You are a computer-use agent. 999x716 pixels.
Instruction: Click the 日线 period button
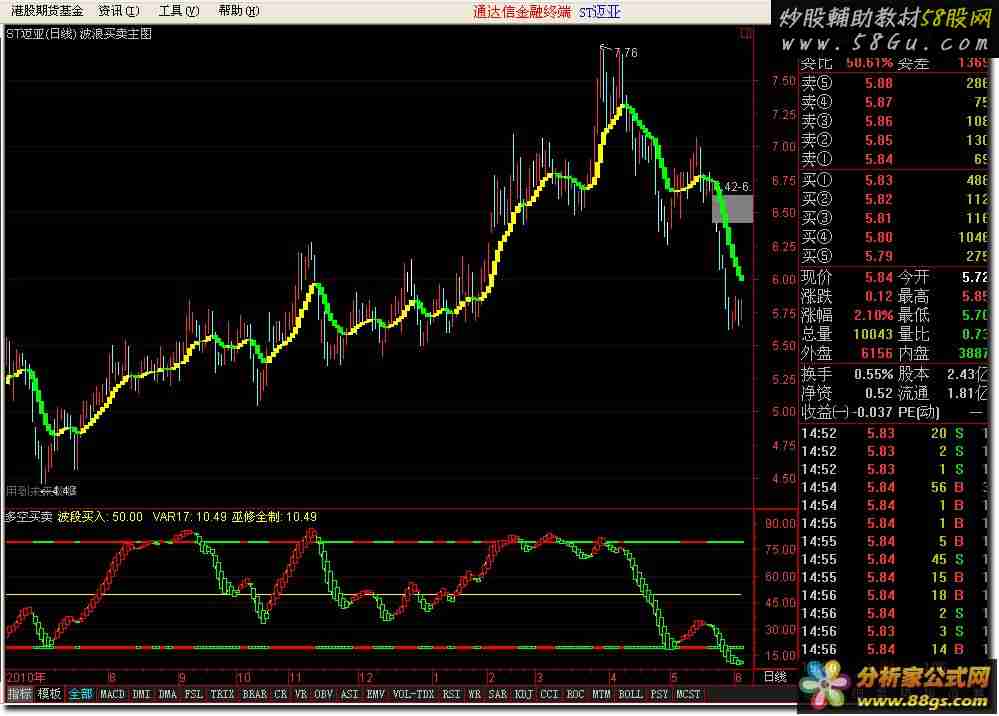775,677
